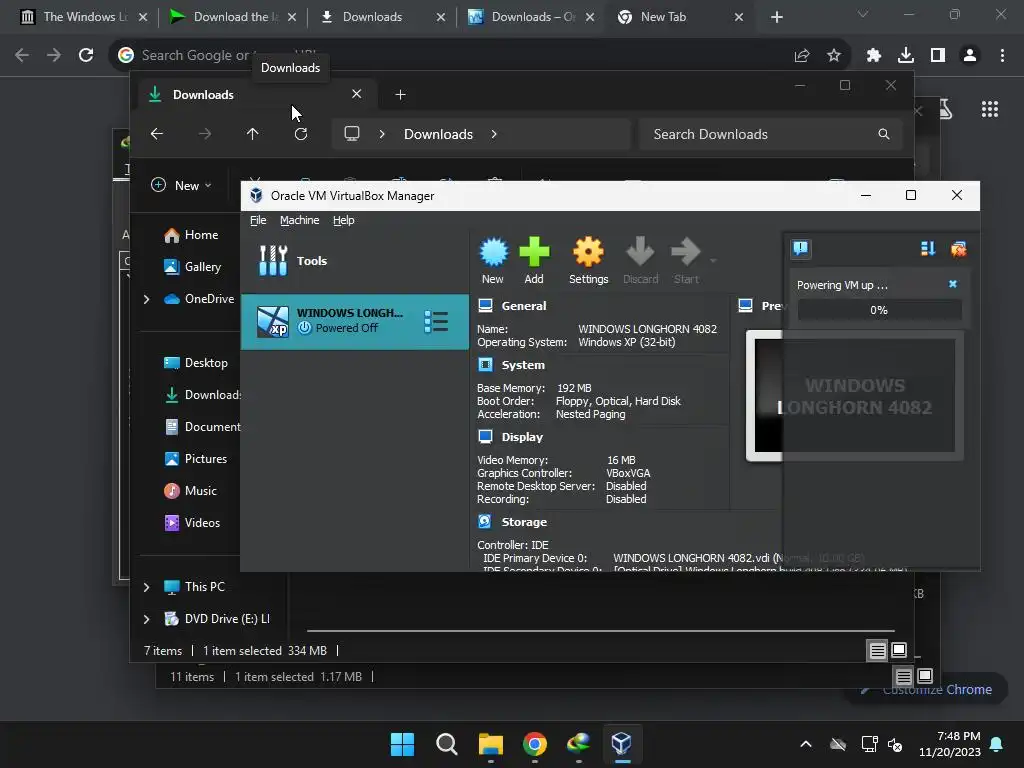Refresh the File Explorer Downloads folder

(x=301, y=134)
